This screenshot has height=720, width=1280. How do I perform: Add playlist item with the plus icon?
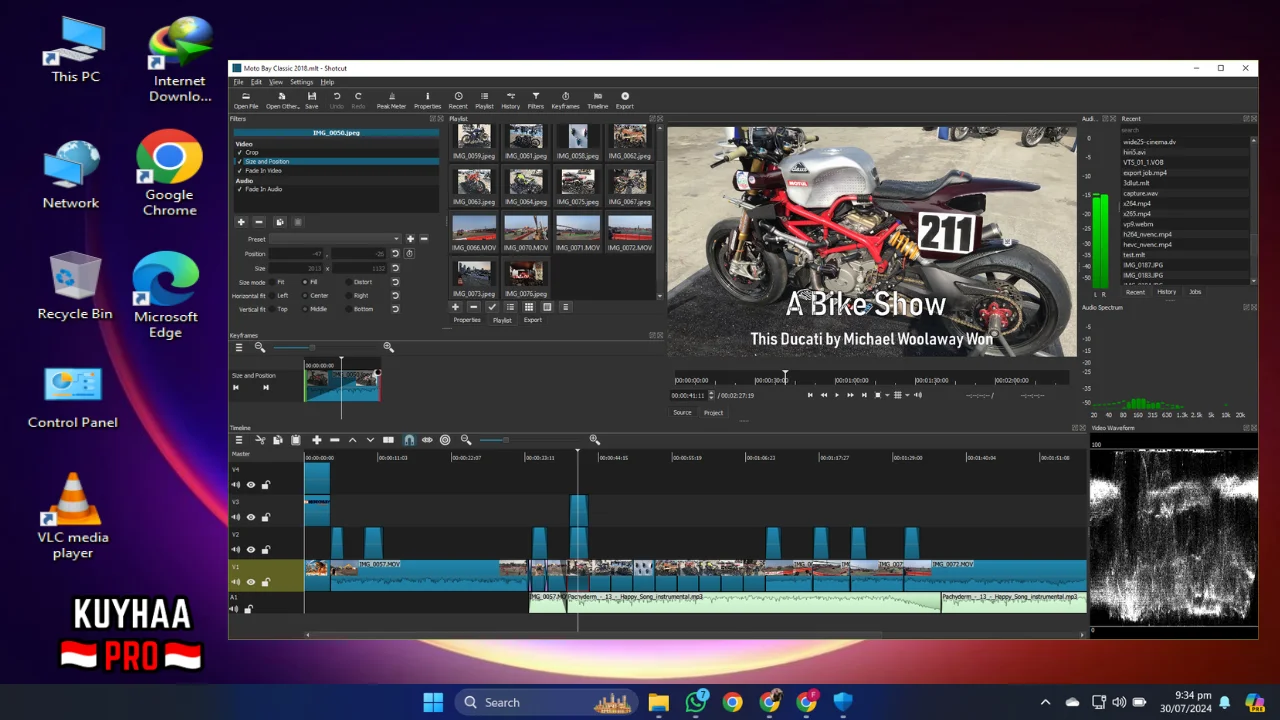[455, 307]
